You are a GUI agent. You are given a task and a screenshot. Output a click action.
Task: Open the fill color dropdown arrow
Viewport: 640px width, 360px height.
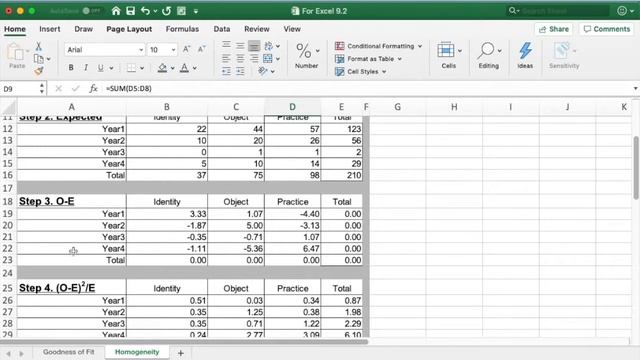coord(172,68)
